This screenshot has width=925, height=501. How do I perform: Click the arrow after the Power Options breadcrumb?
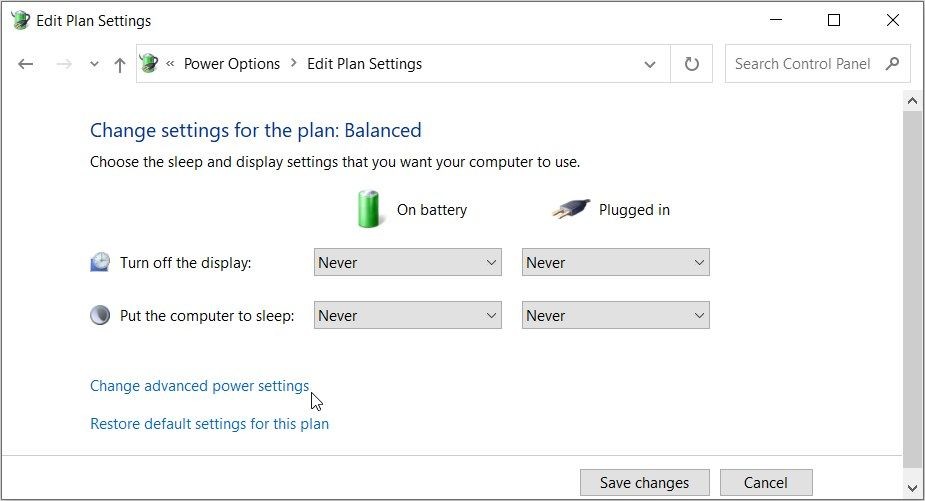pyautogui.click(x=293, y=63)
